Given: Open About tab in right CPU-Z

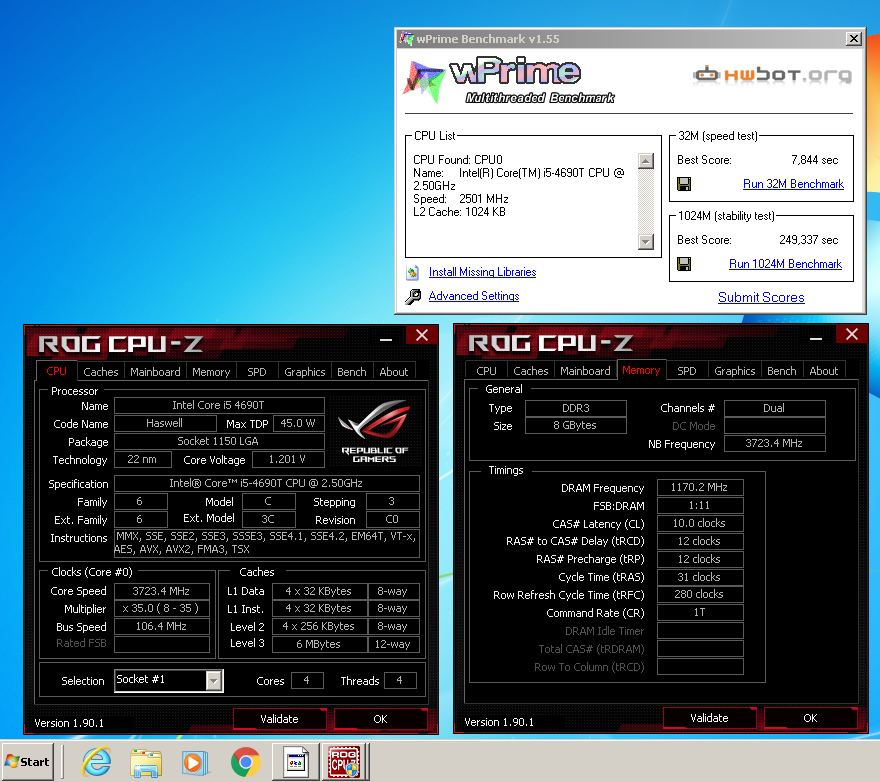Looking at the screenshot, I should (x=823, y=371).
